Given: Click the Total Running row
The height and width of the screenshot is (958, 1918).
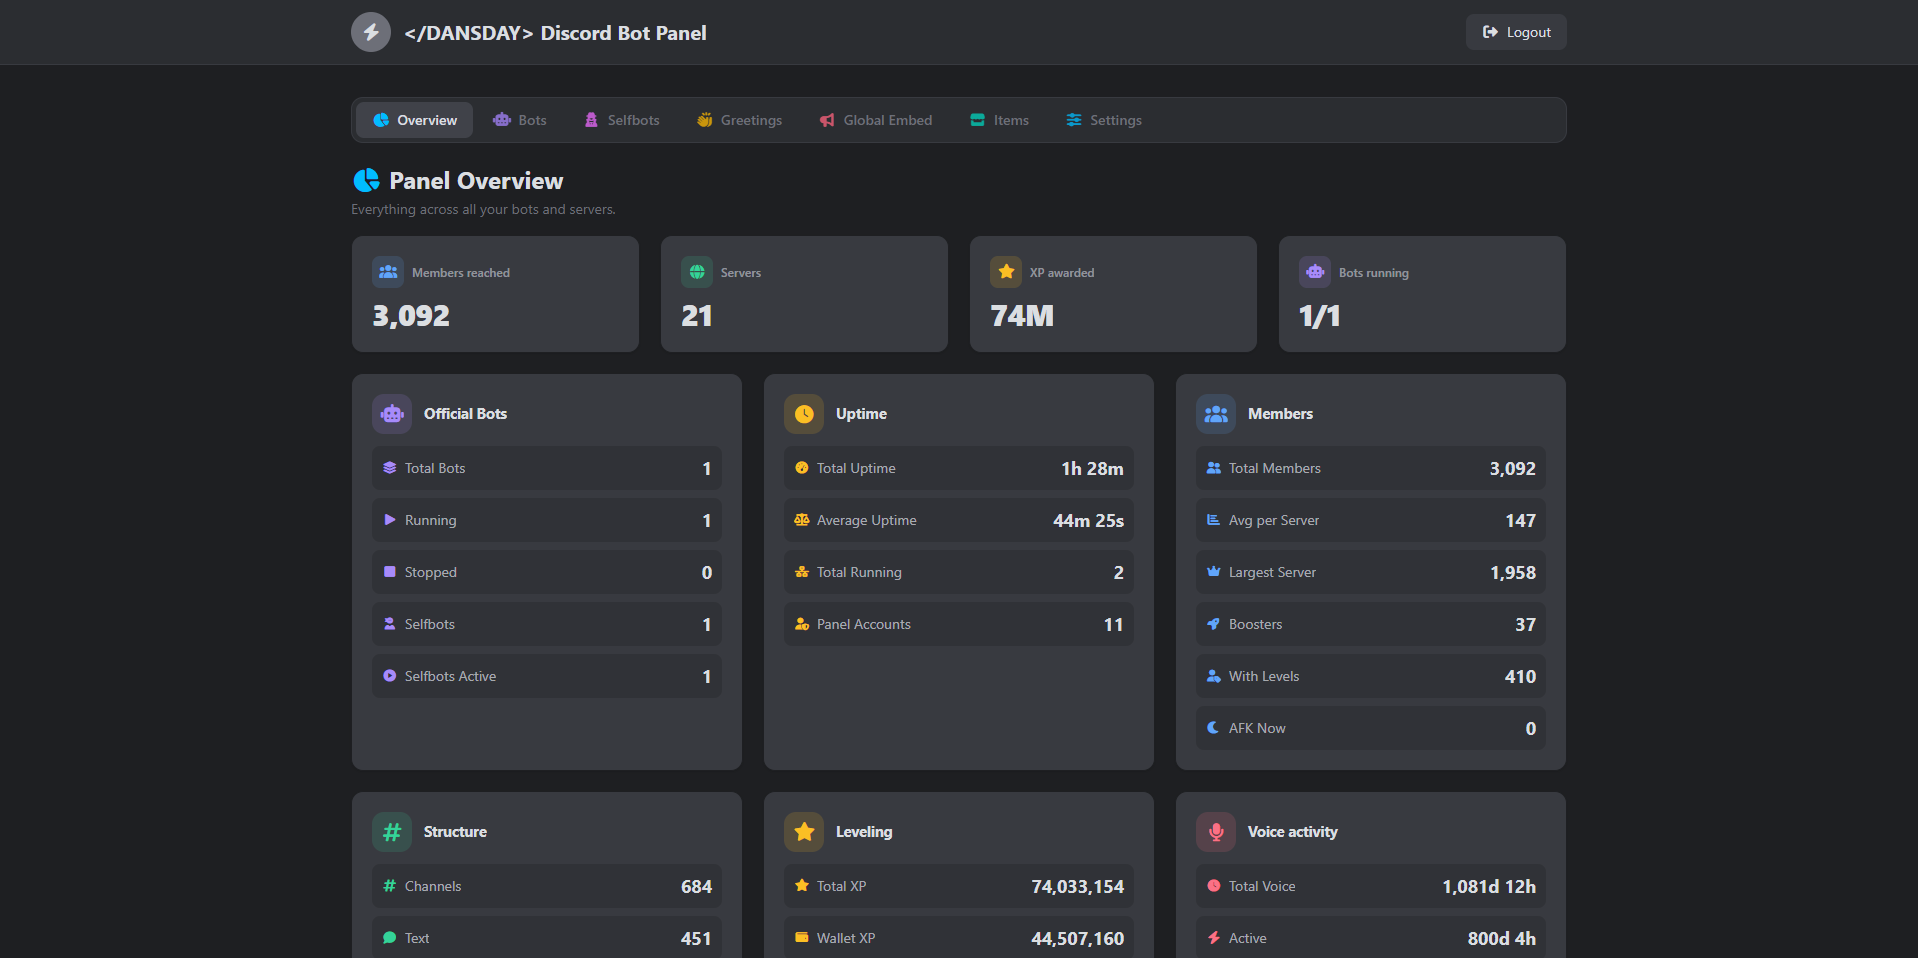Looking at the screenshot, I should coord(959,572).
